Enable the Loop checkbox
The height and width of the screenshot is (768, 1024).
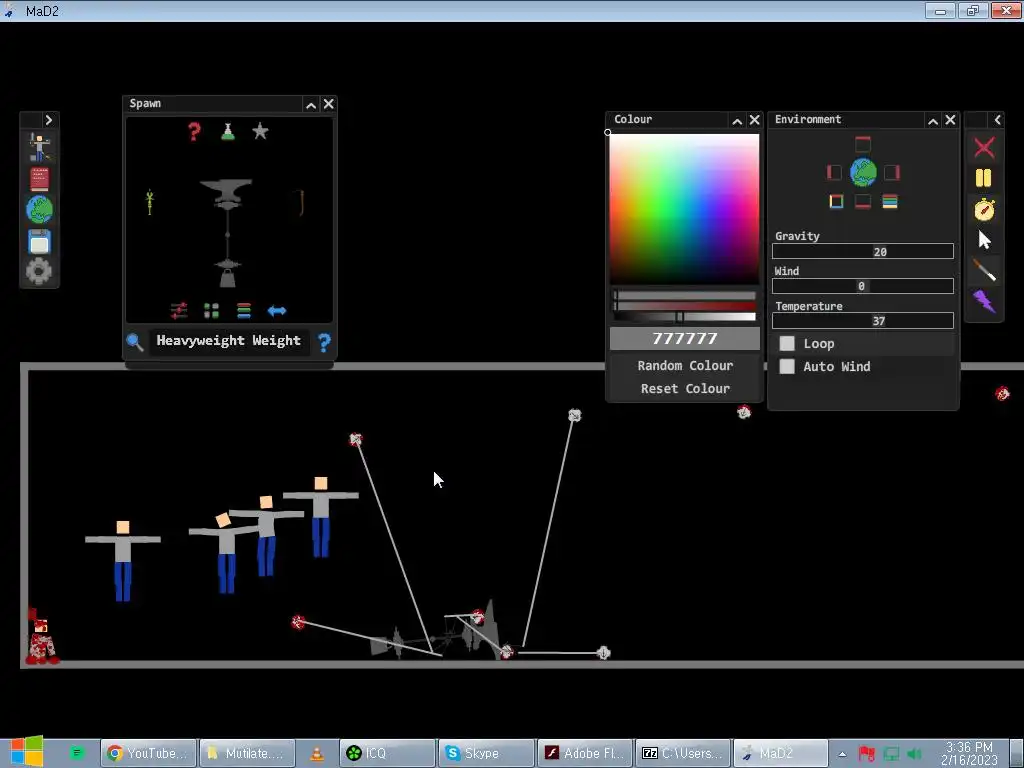click(787, 344)
